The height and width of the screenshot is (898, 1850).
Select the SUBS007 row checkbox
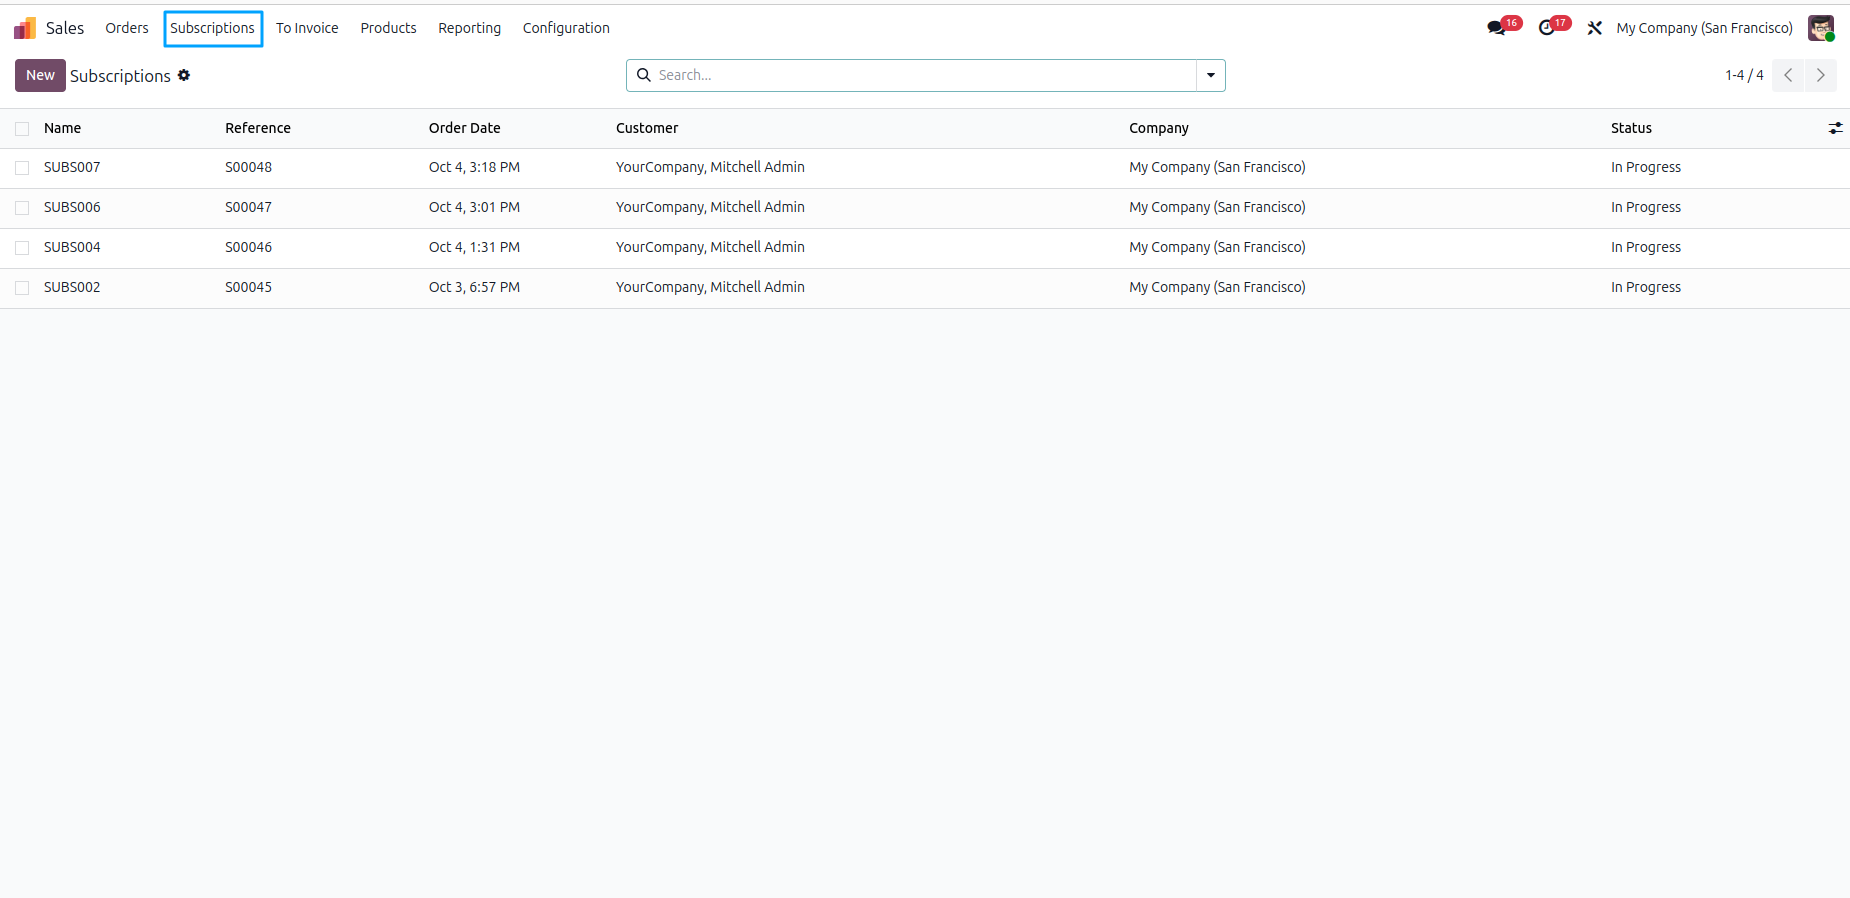[x=22, y=168]
